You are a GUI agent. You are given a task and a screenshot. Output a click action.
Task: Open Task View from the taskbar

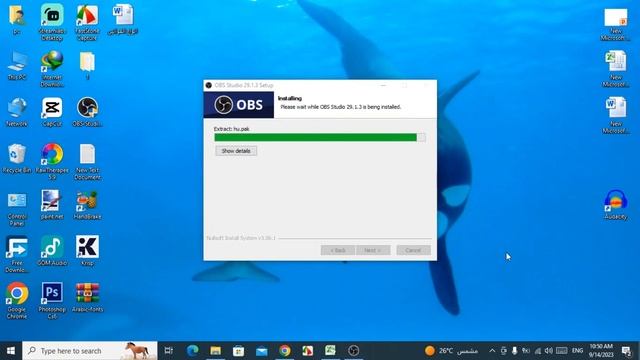[169, 351]
